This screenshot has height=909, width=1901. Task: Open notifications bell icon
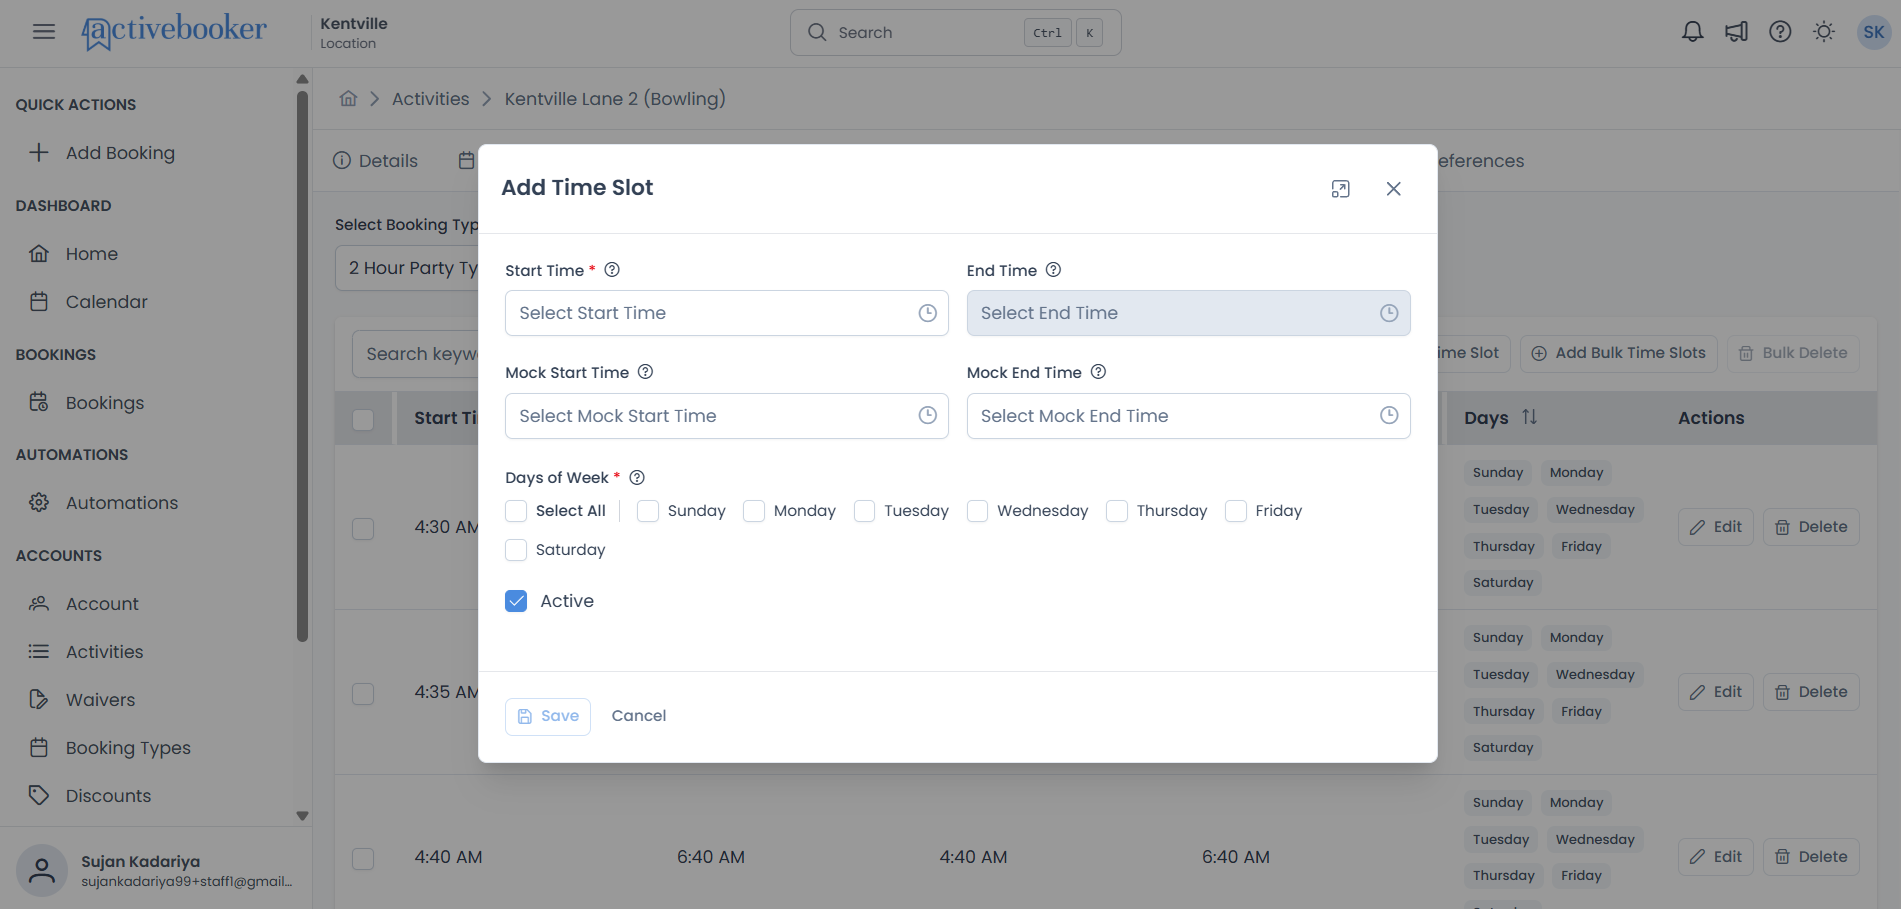coord(1692,32)
